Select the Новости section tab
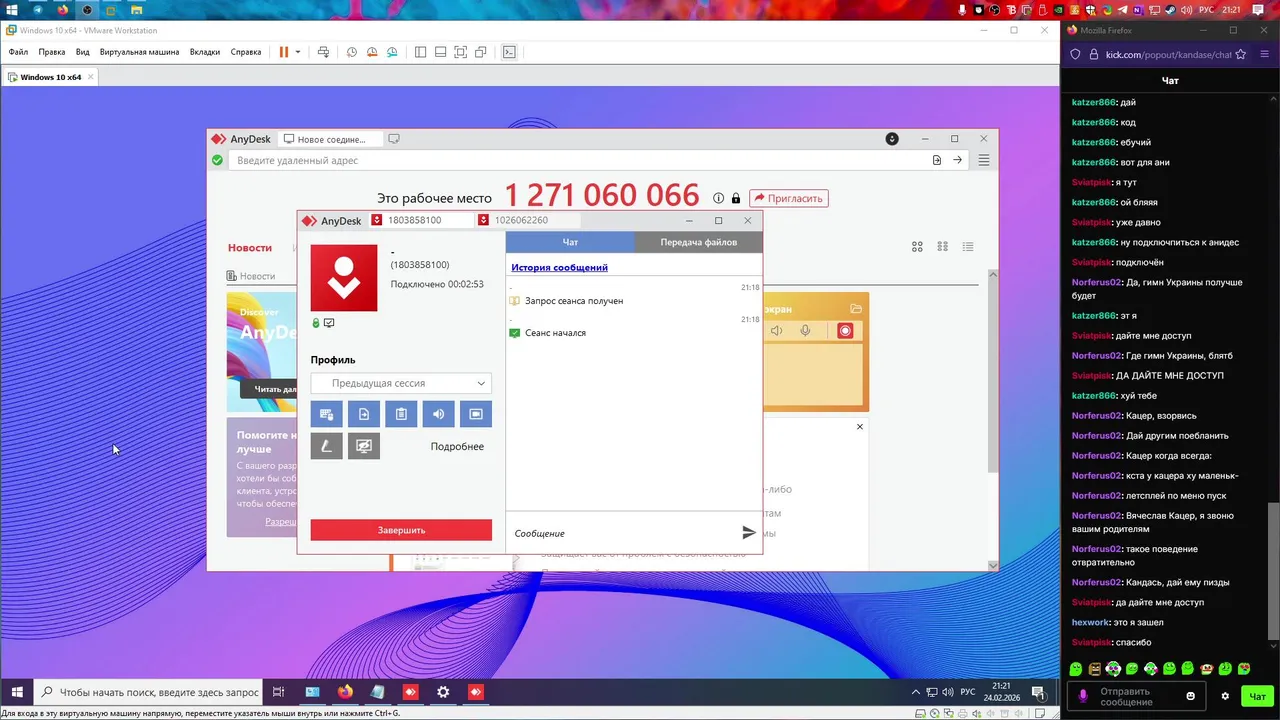1280x720 pixels. pyautogui.click(x=249, y=248)
